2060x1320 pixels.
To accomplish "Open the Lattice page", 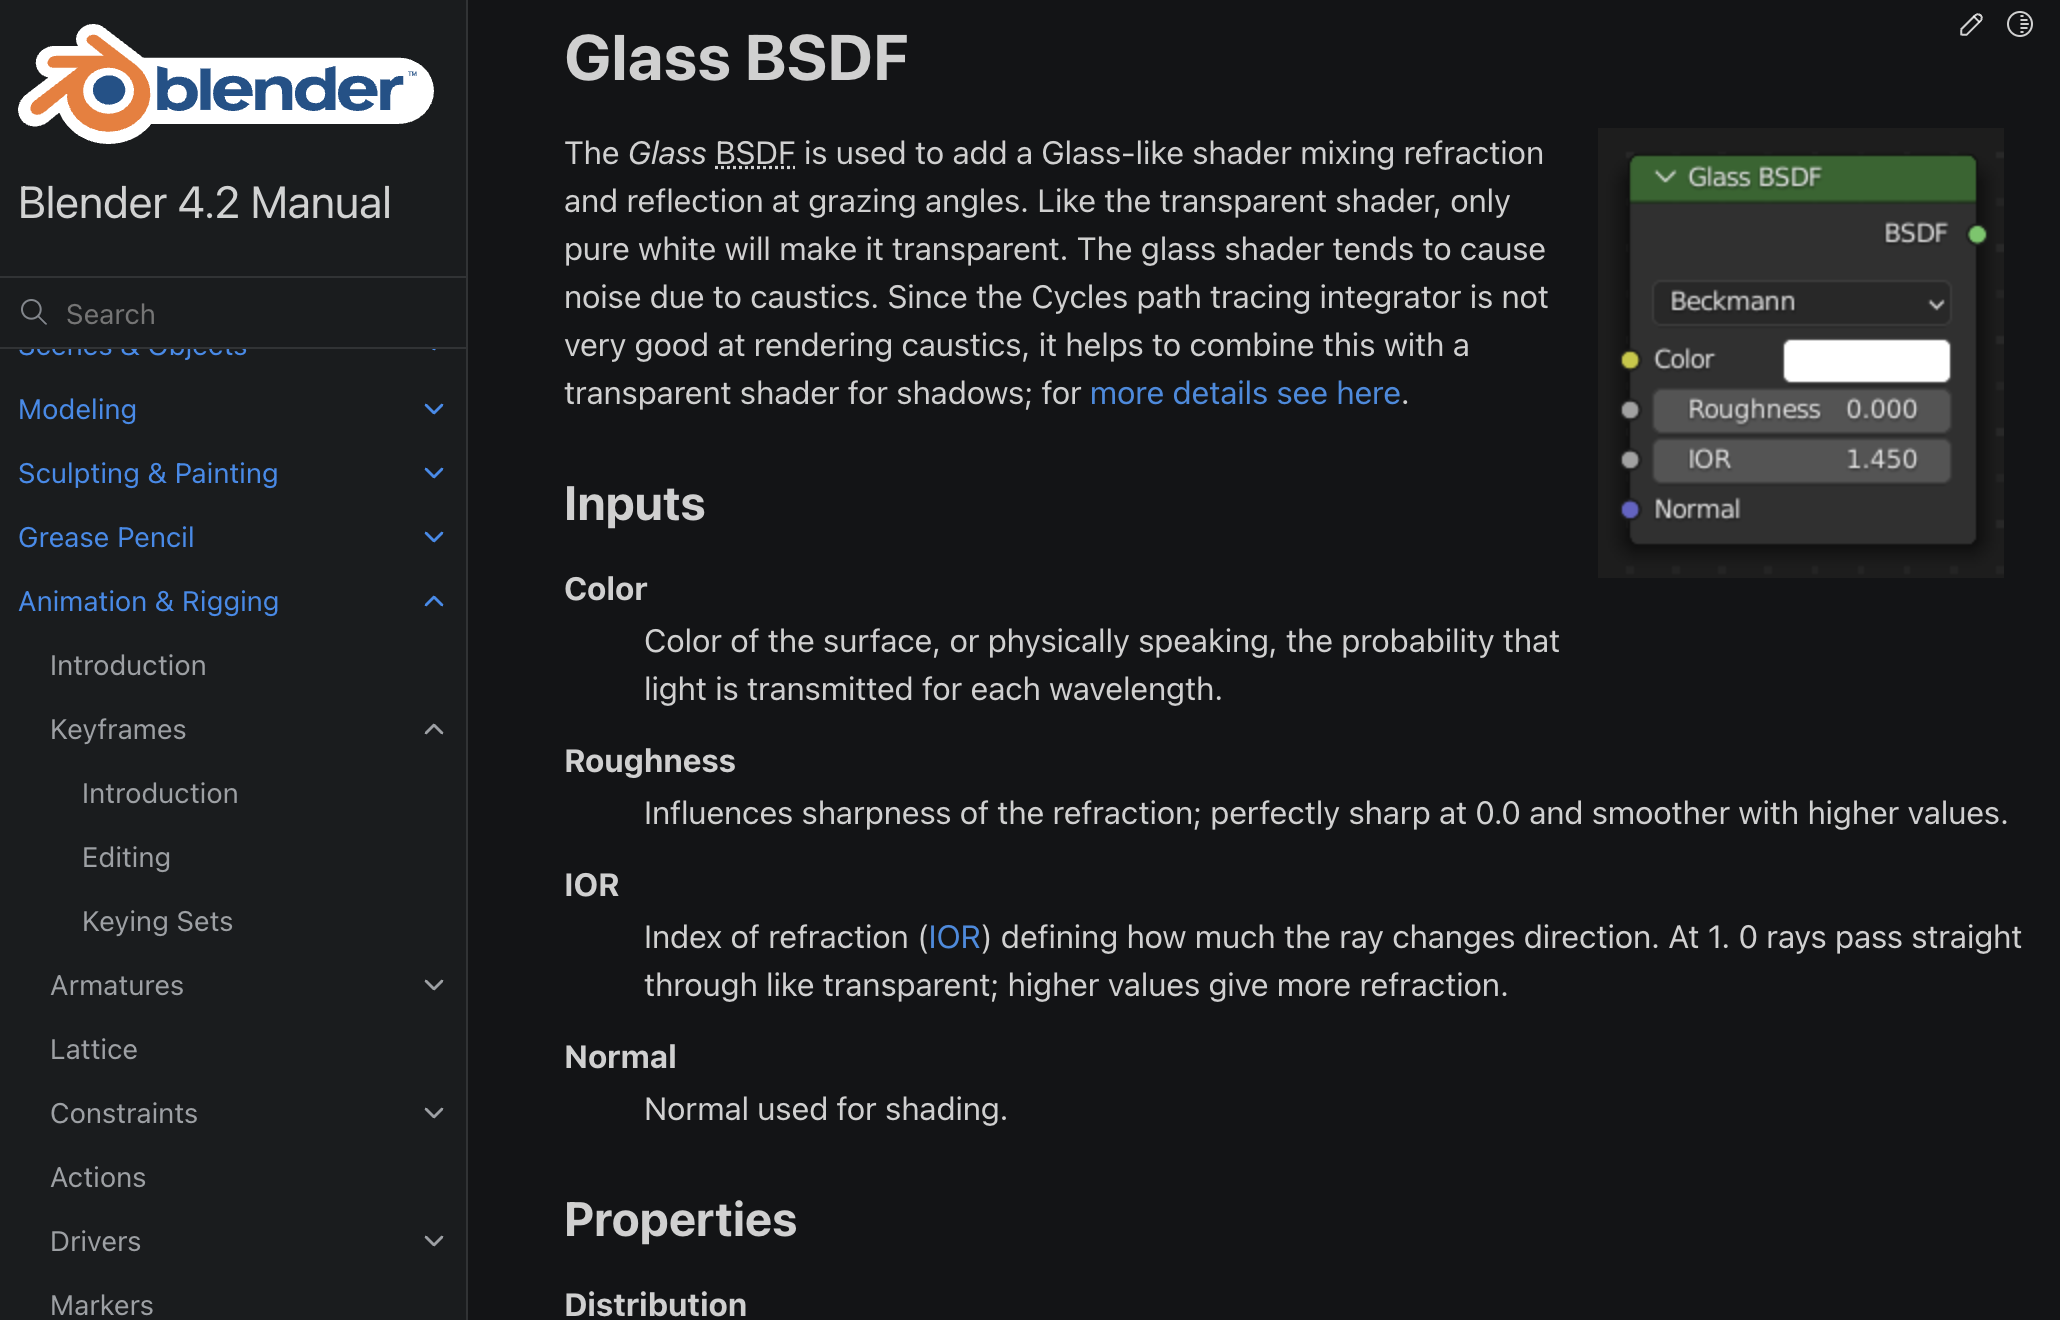I will (x=94, y=1049).
